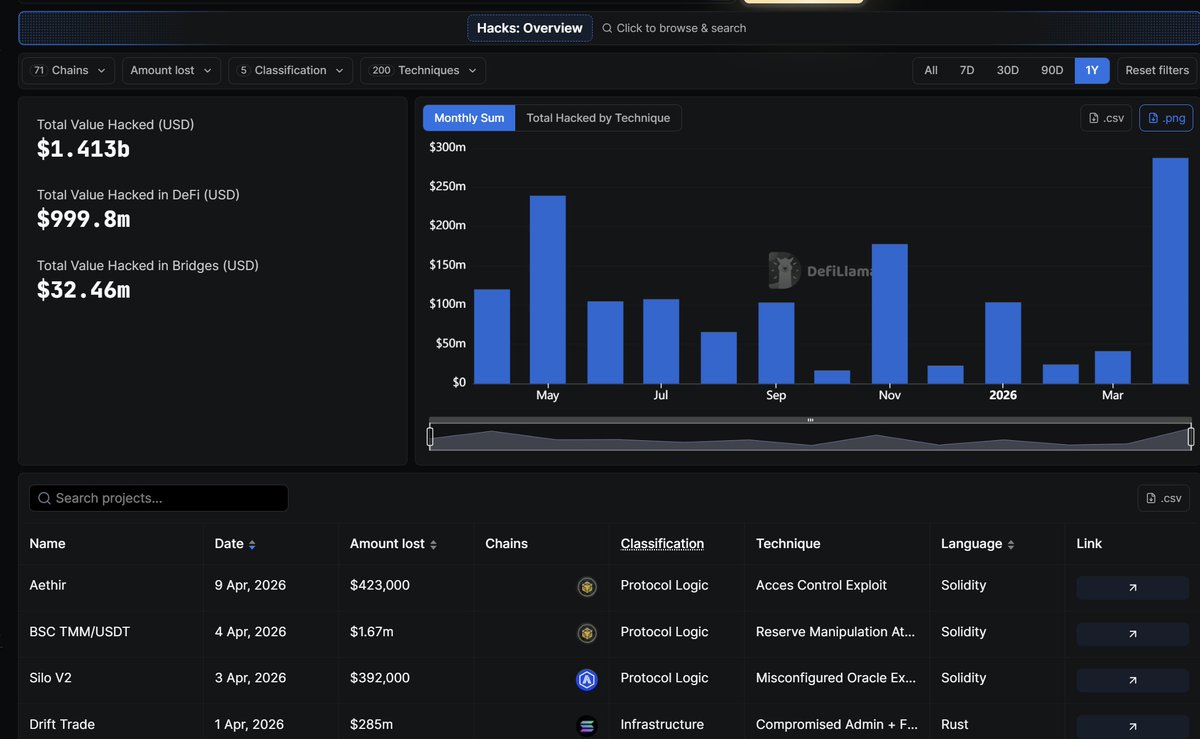Image resolution: width=1200 pixels, height=739 pixels.
Task: Switch to Total Hacked by Technique tab
Action: [598, 118]
